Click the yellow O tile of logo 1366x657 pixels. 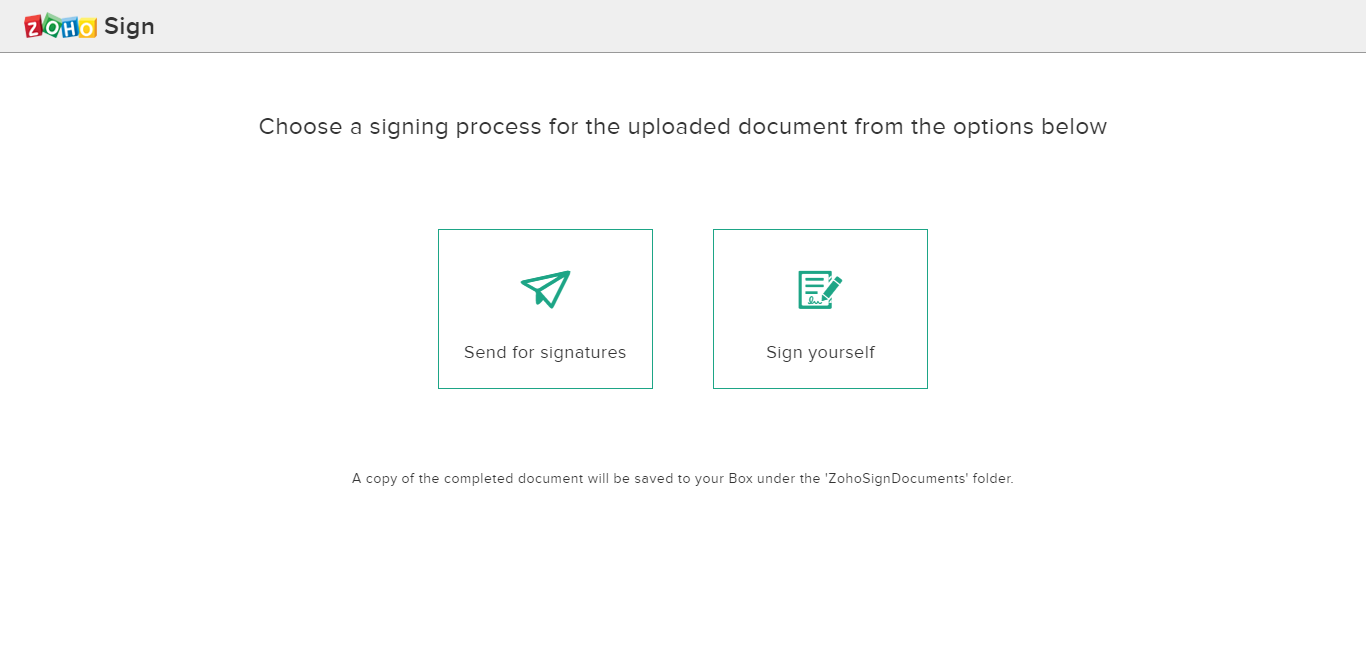[87, 27]
